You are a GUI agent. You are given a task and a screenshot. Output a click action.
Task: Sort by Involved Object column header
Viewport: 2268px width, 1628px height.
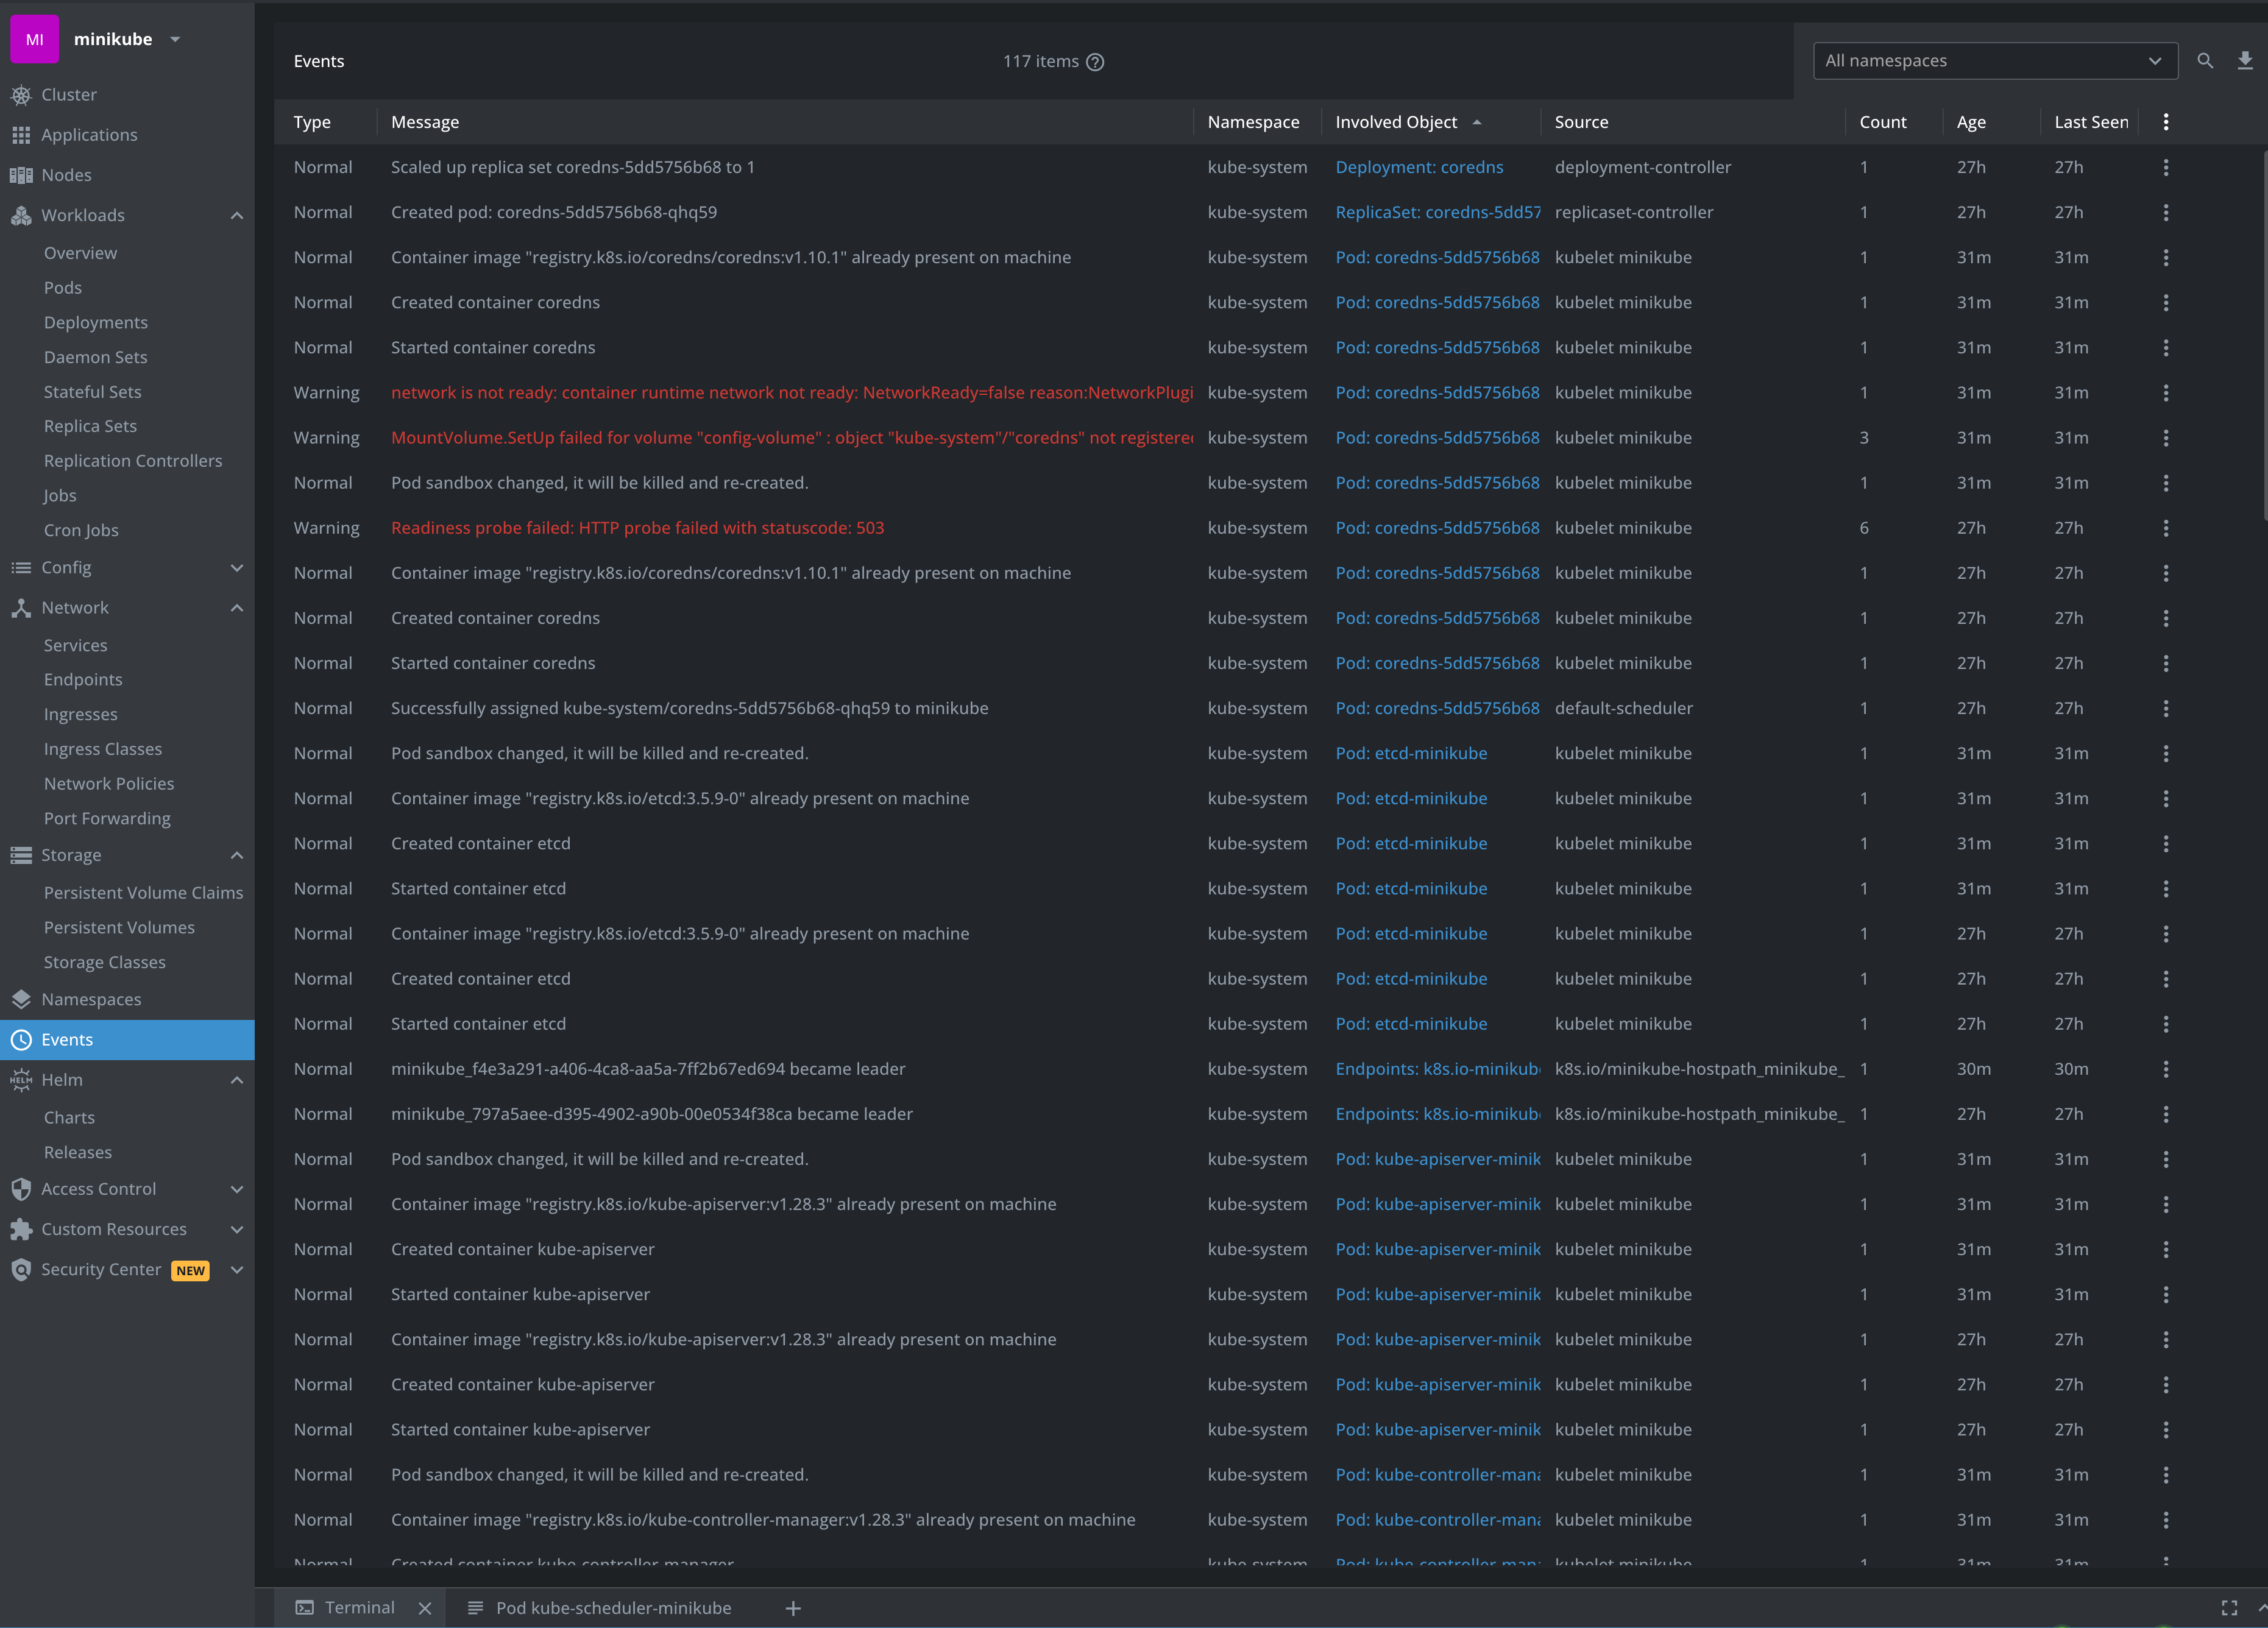click(x=1396, y=122)
